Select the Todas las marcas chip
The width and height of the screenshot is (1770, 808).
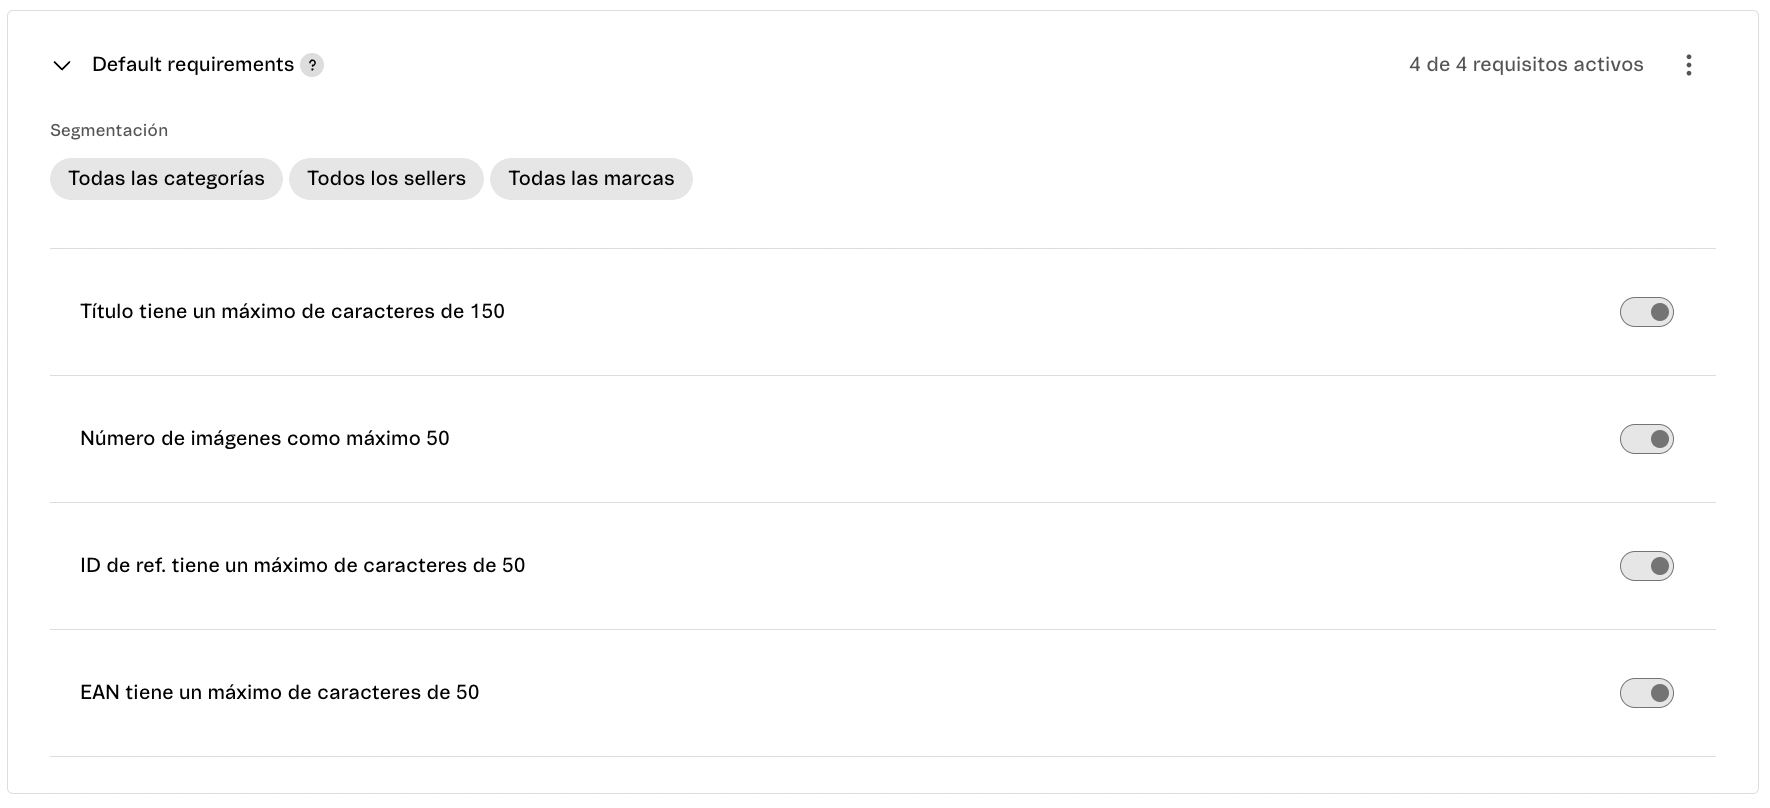pyautogui.click(x=591, y=178)
